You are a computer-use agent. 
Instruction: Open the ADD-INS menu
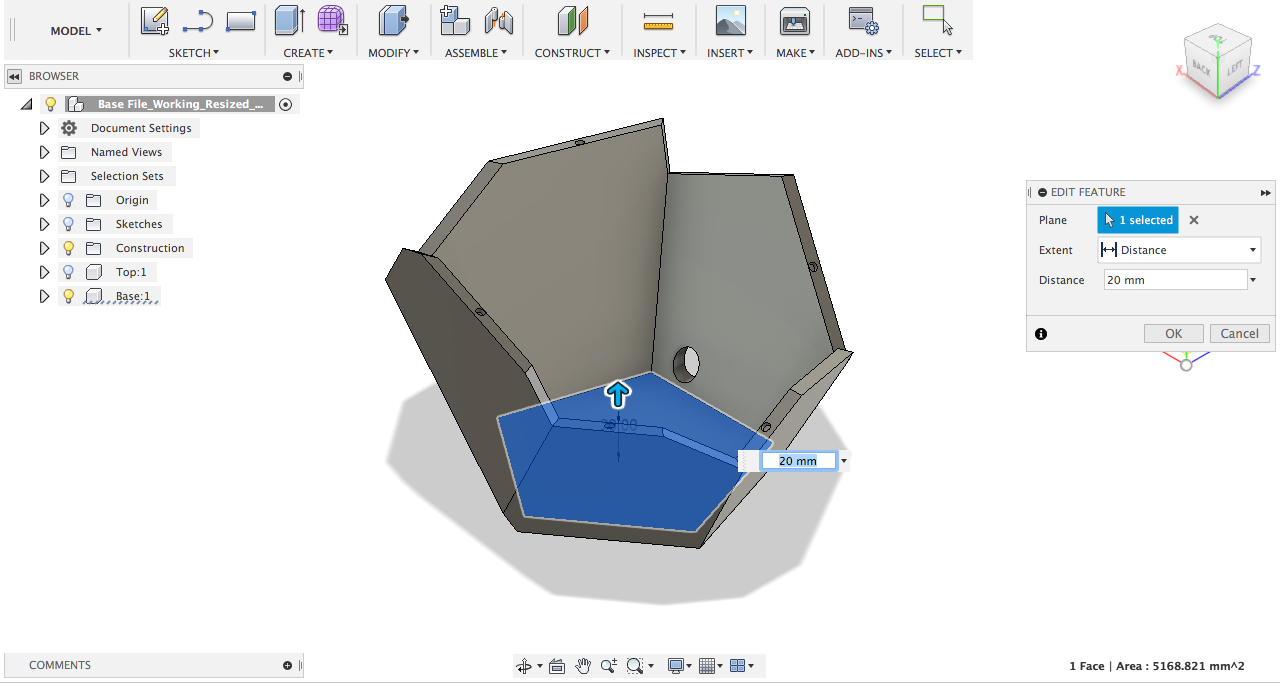(863, 53)
